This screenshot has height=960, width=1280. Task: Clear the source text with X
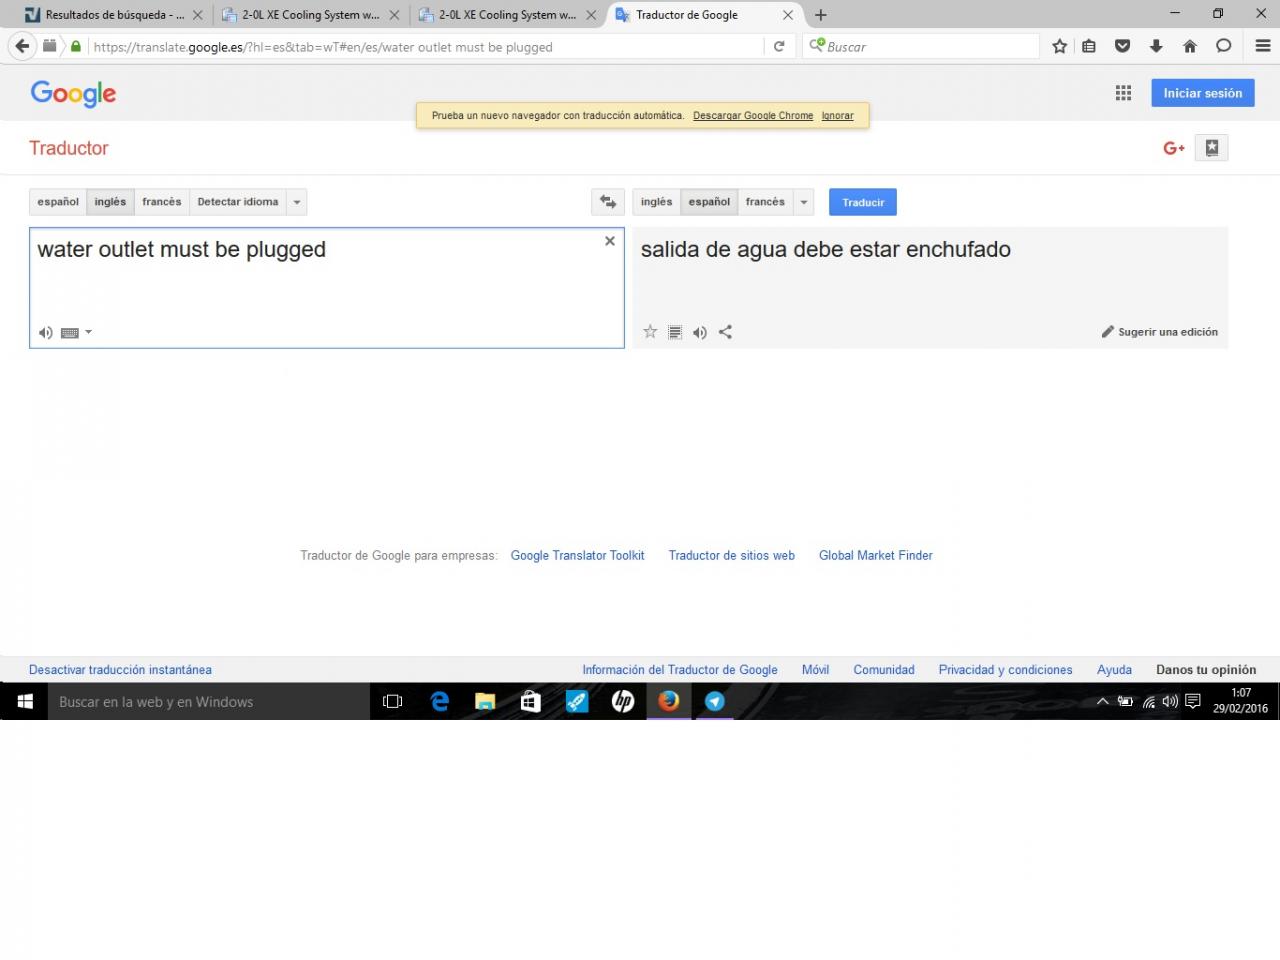click(x=610, y=241)
